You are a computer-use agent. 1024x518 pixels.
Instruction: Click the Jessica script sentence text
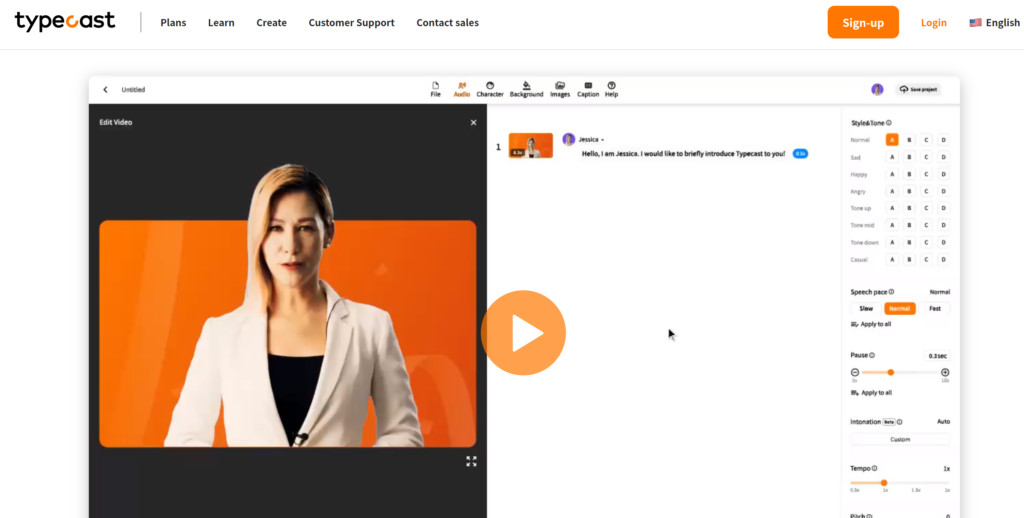683,154
